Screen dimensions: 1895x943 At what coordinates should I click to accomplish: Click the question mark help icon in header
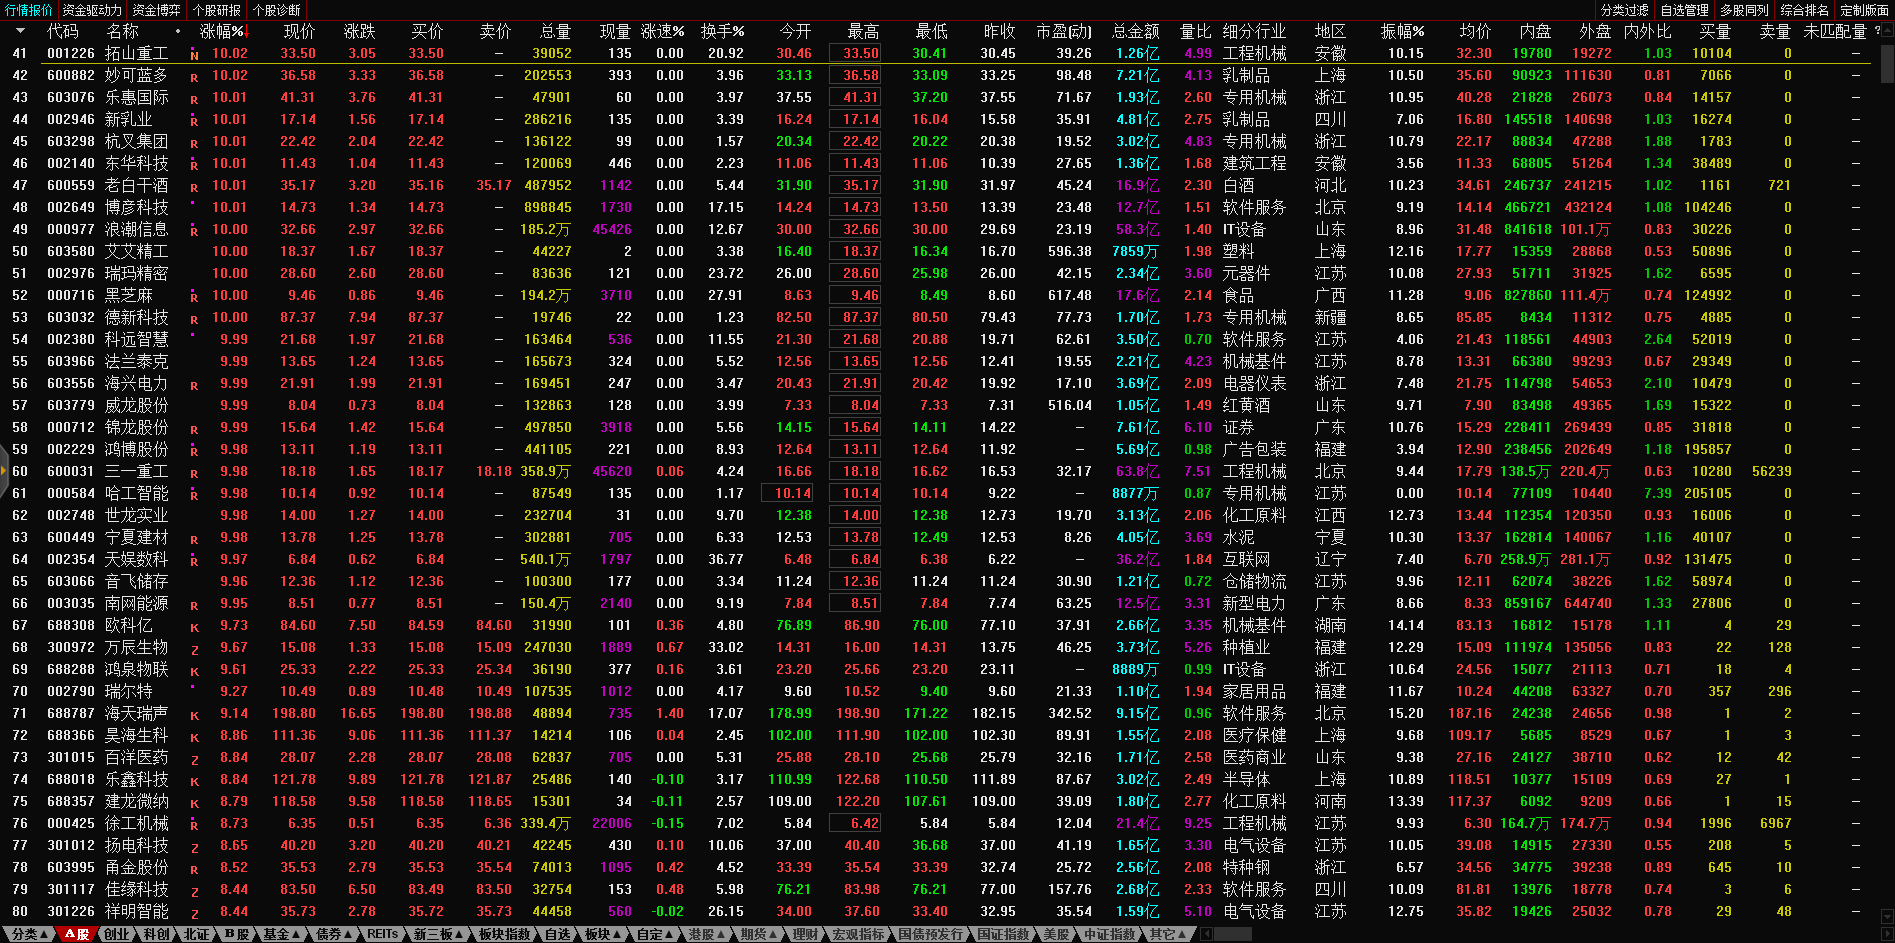pos(1877,31)
